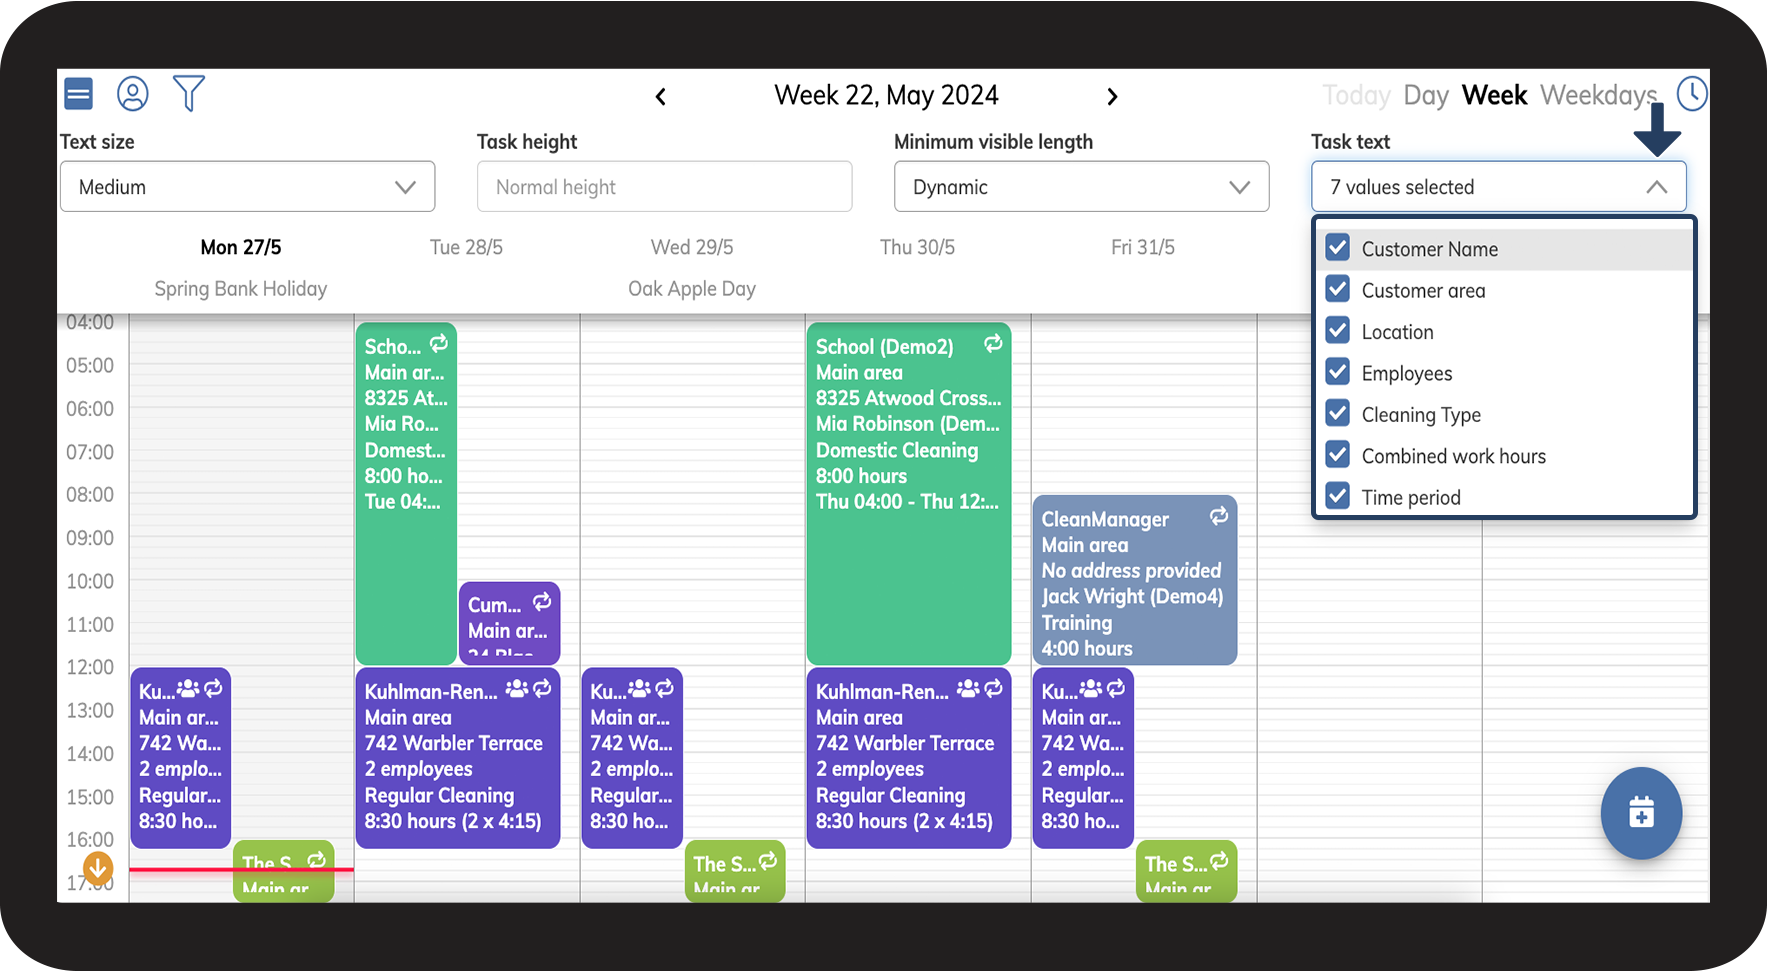The width and height of the screenshot is (1767, 971).
Task: Click the user profile icon
Action: click(133, 94)
